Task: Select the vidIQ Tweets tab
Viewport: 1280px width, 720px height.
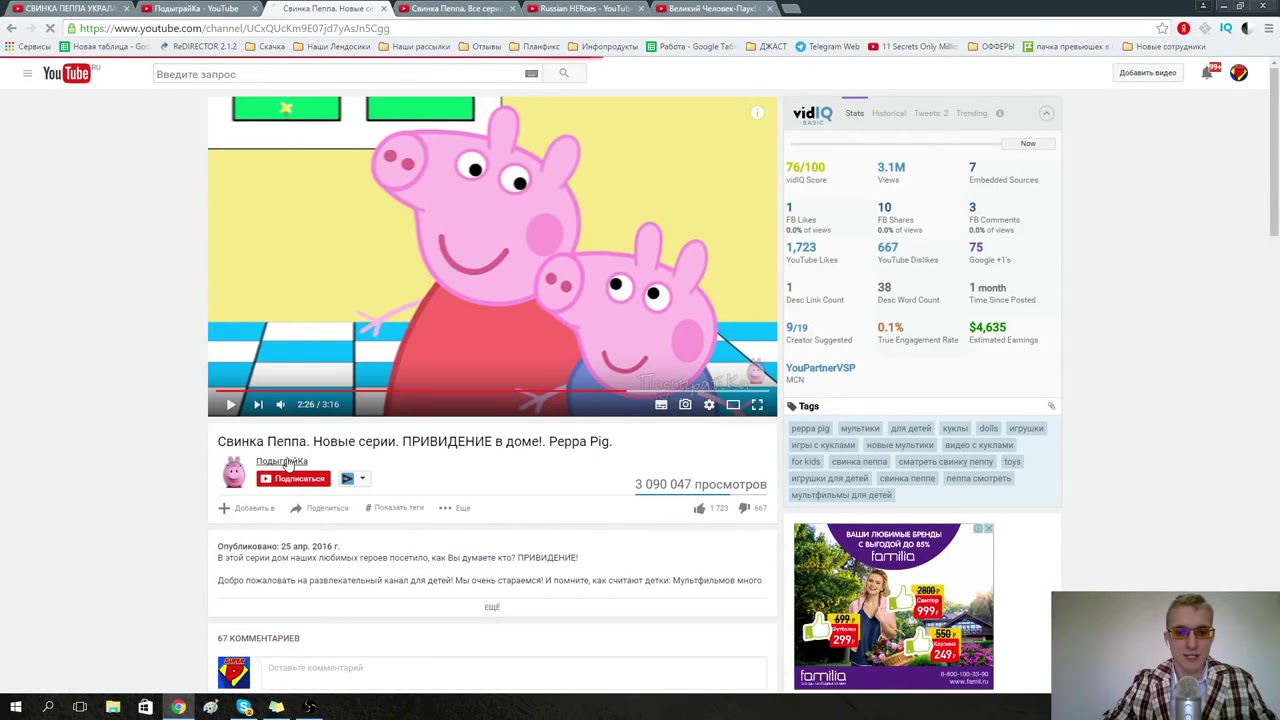Action: (931, 113)
